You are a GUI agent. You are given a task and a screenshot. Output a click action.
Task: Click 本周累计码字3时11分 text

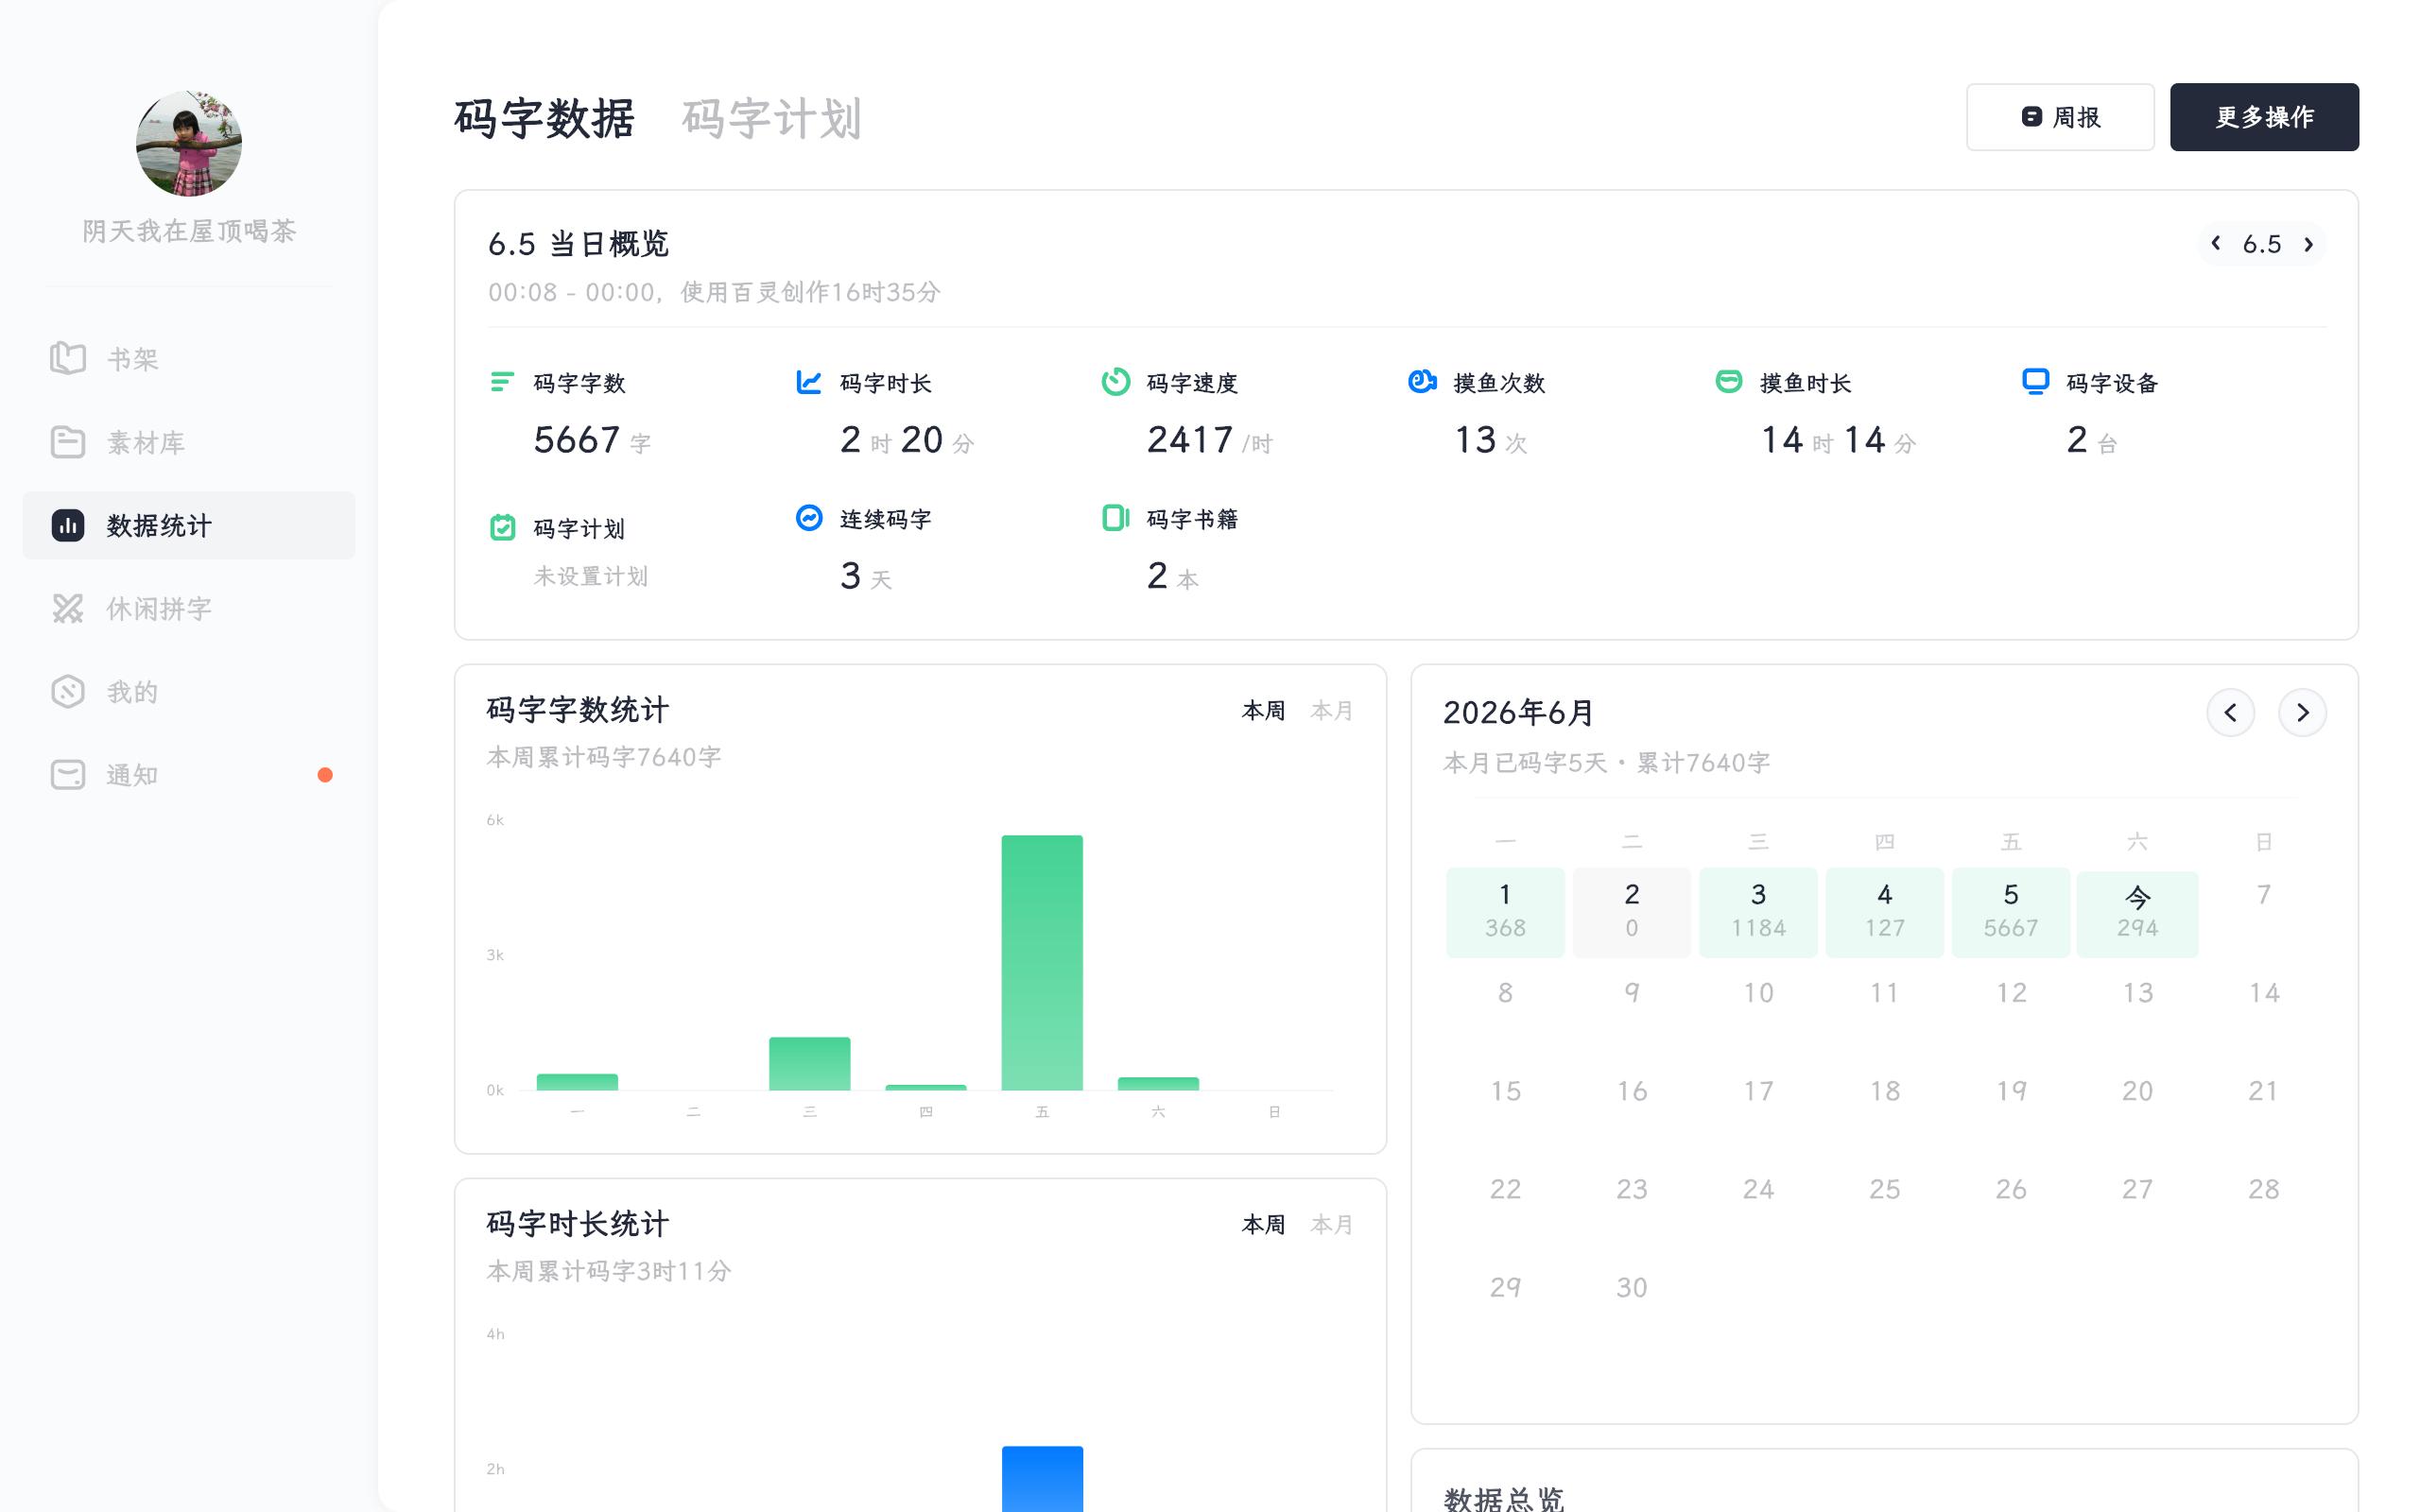click(609, 1271)
